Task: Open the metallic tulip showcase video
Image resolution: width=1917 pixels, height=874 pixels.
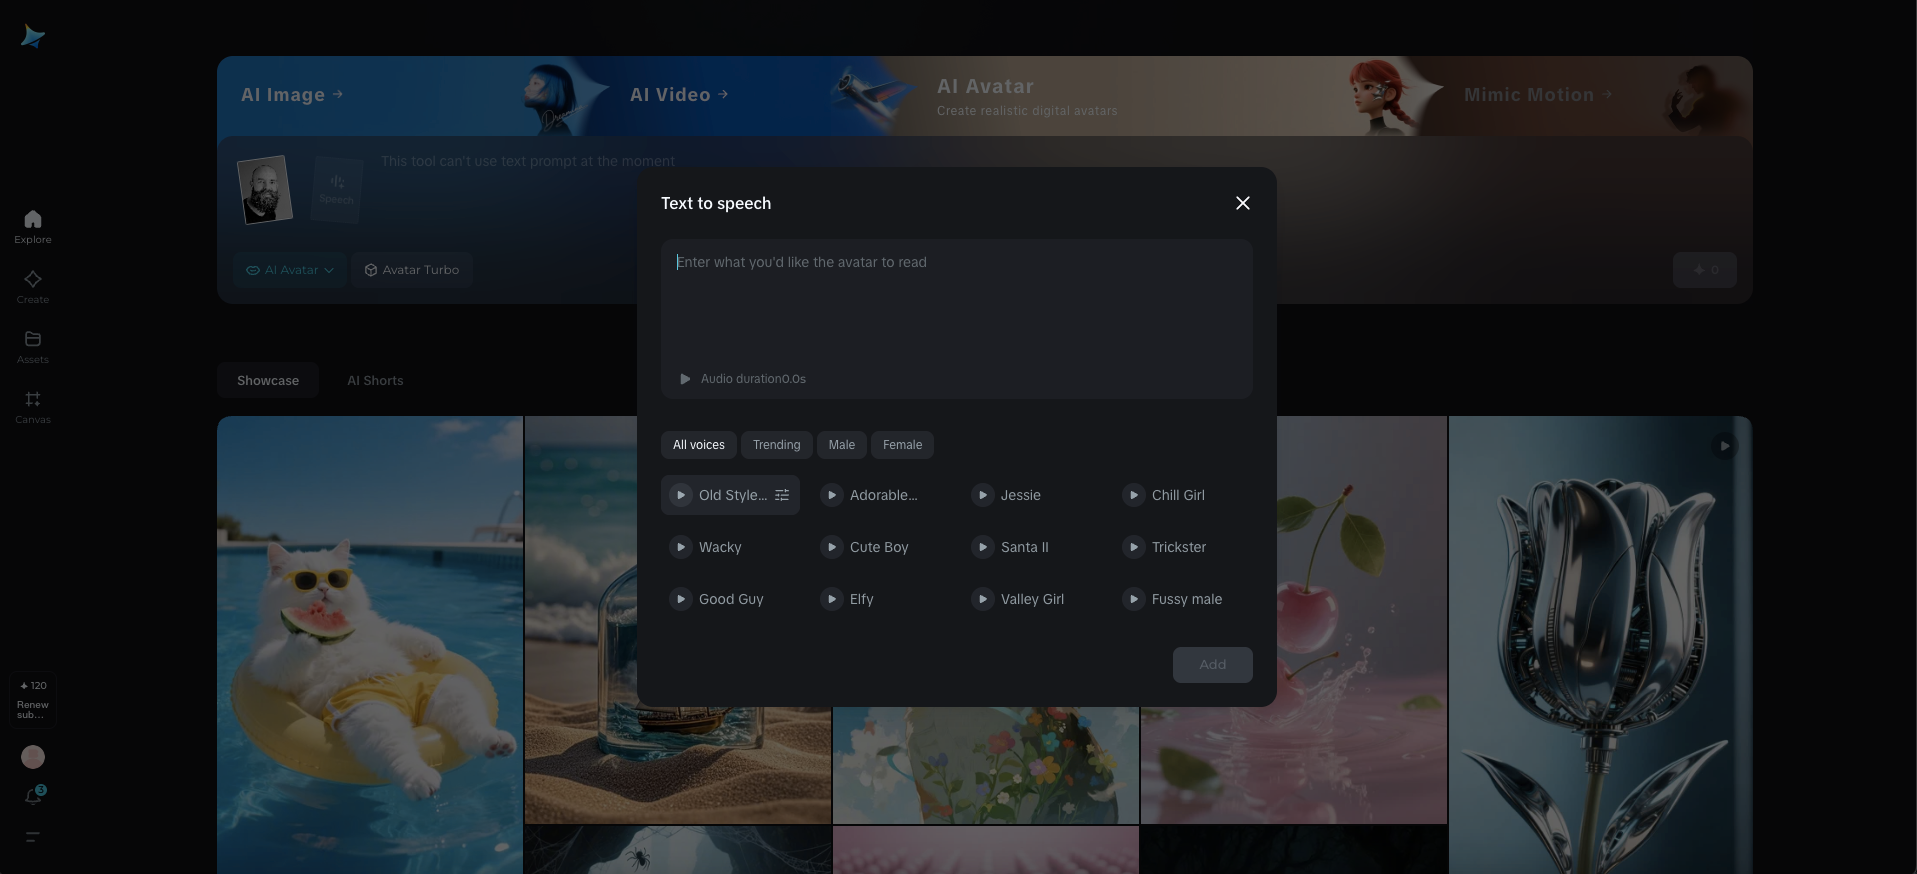Action: tap(1600, 645)
